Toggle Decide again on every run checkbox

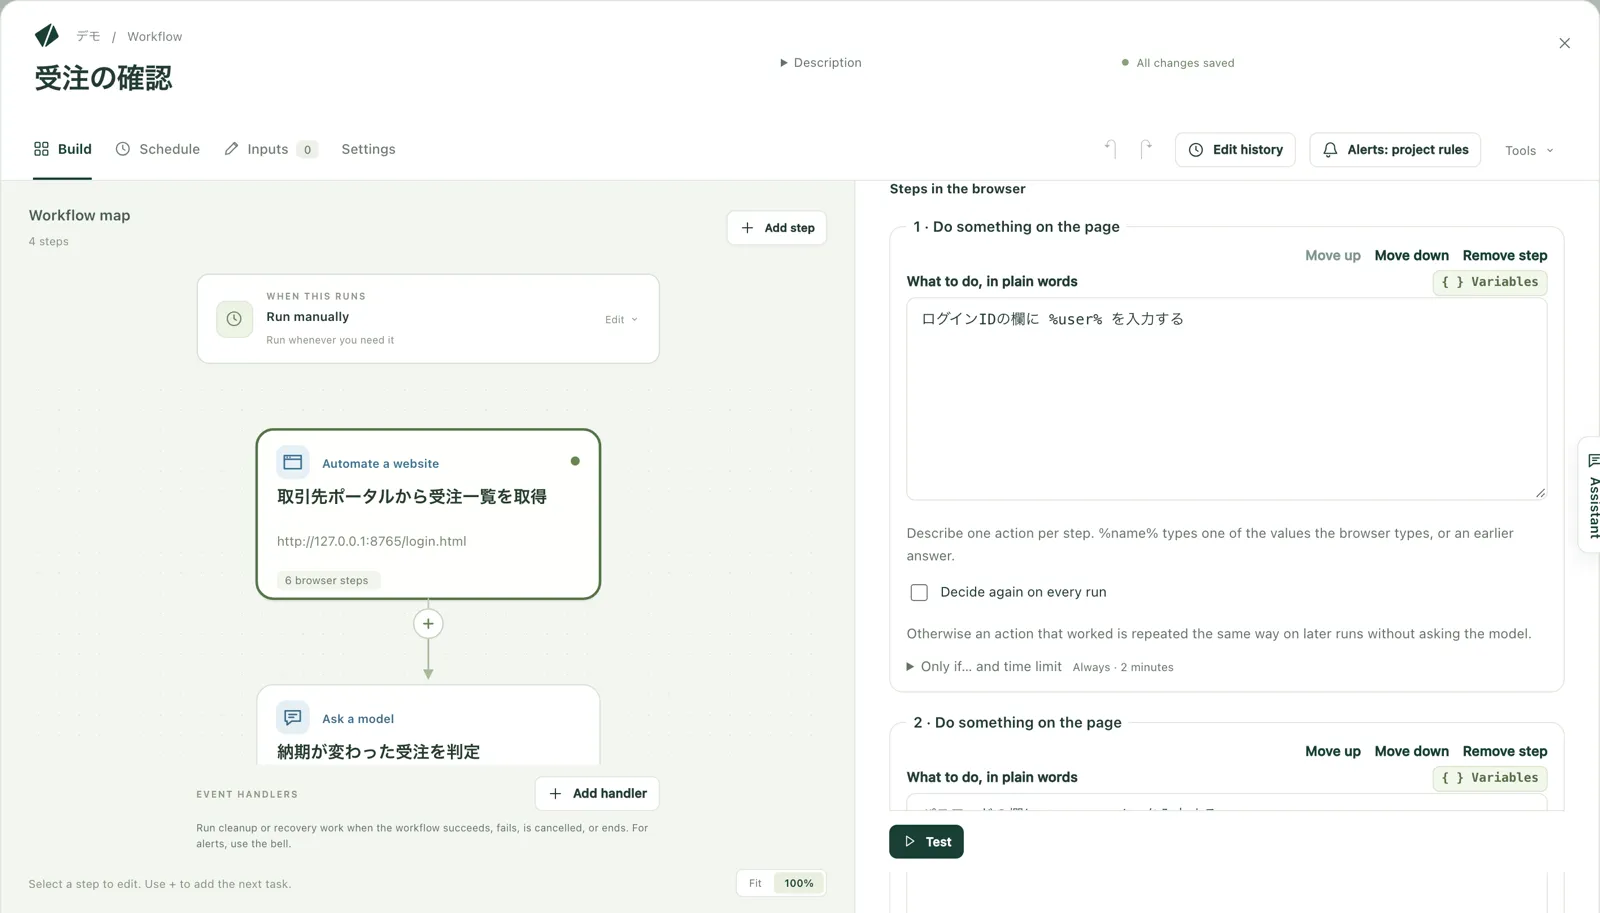919,592
